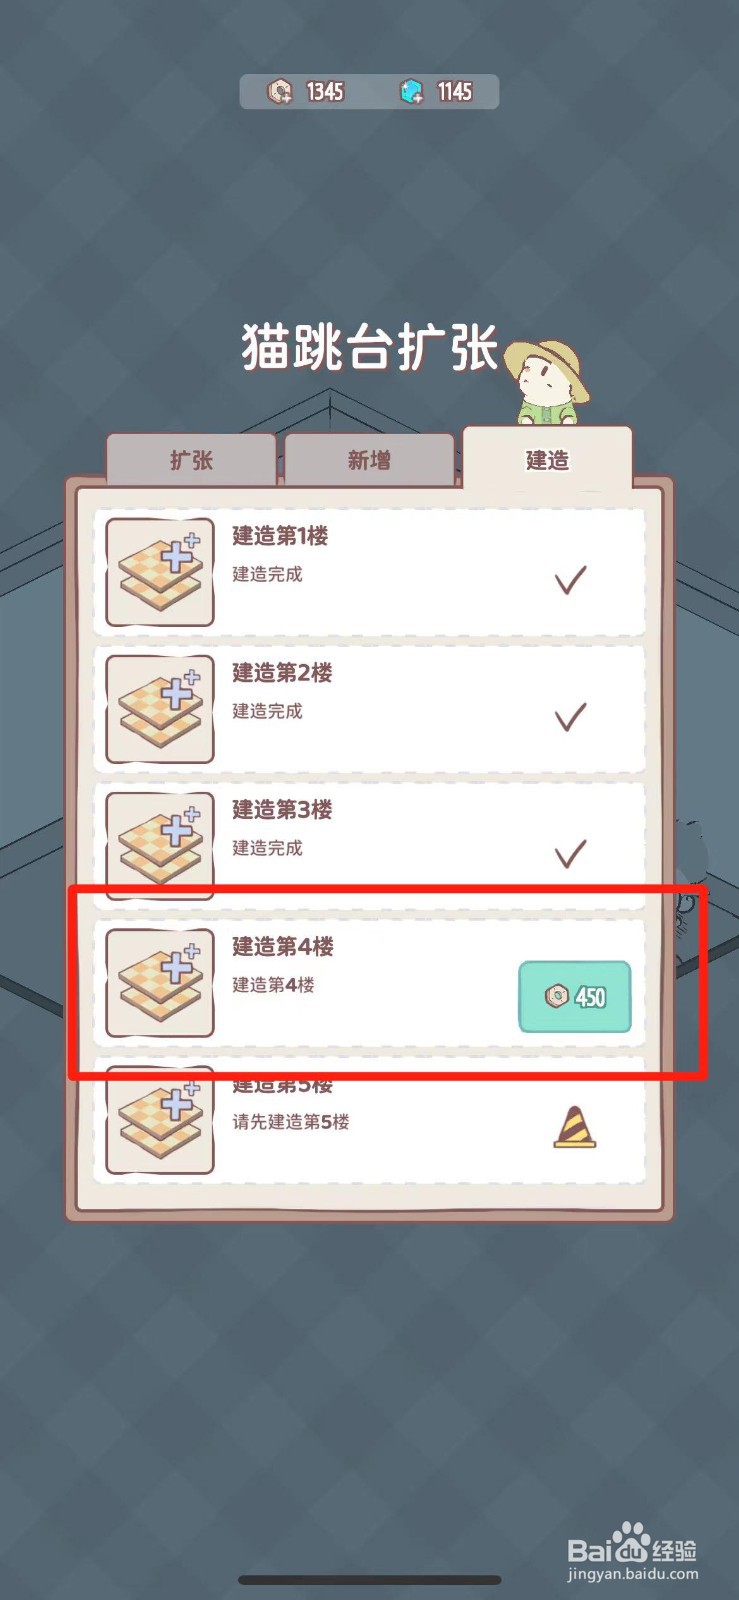Tap the floor 2 build icon
This screenshot has width=739, height=1600.
160,710
